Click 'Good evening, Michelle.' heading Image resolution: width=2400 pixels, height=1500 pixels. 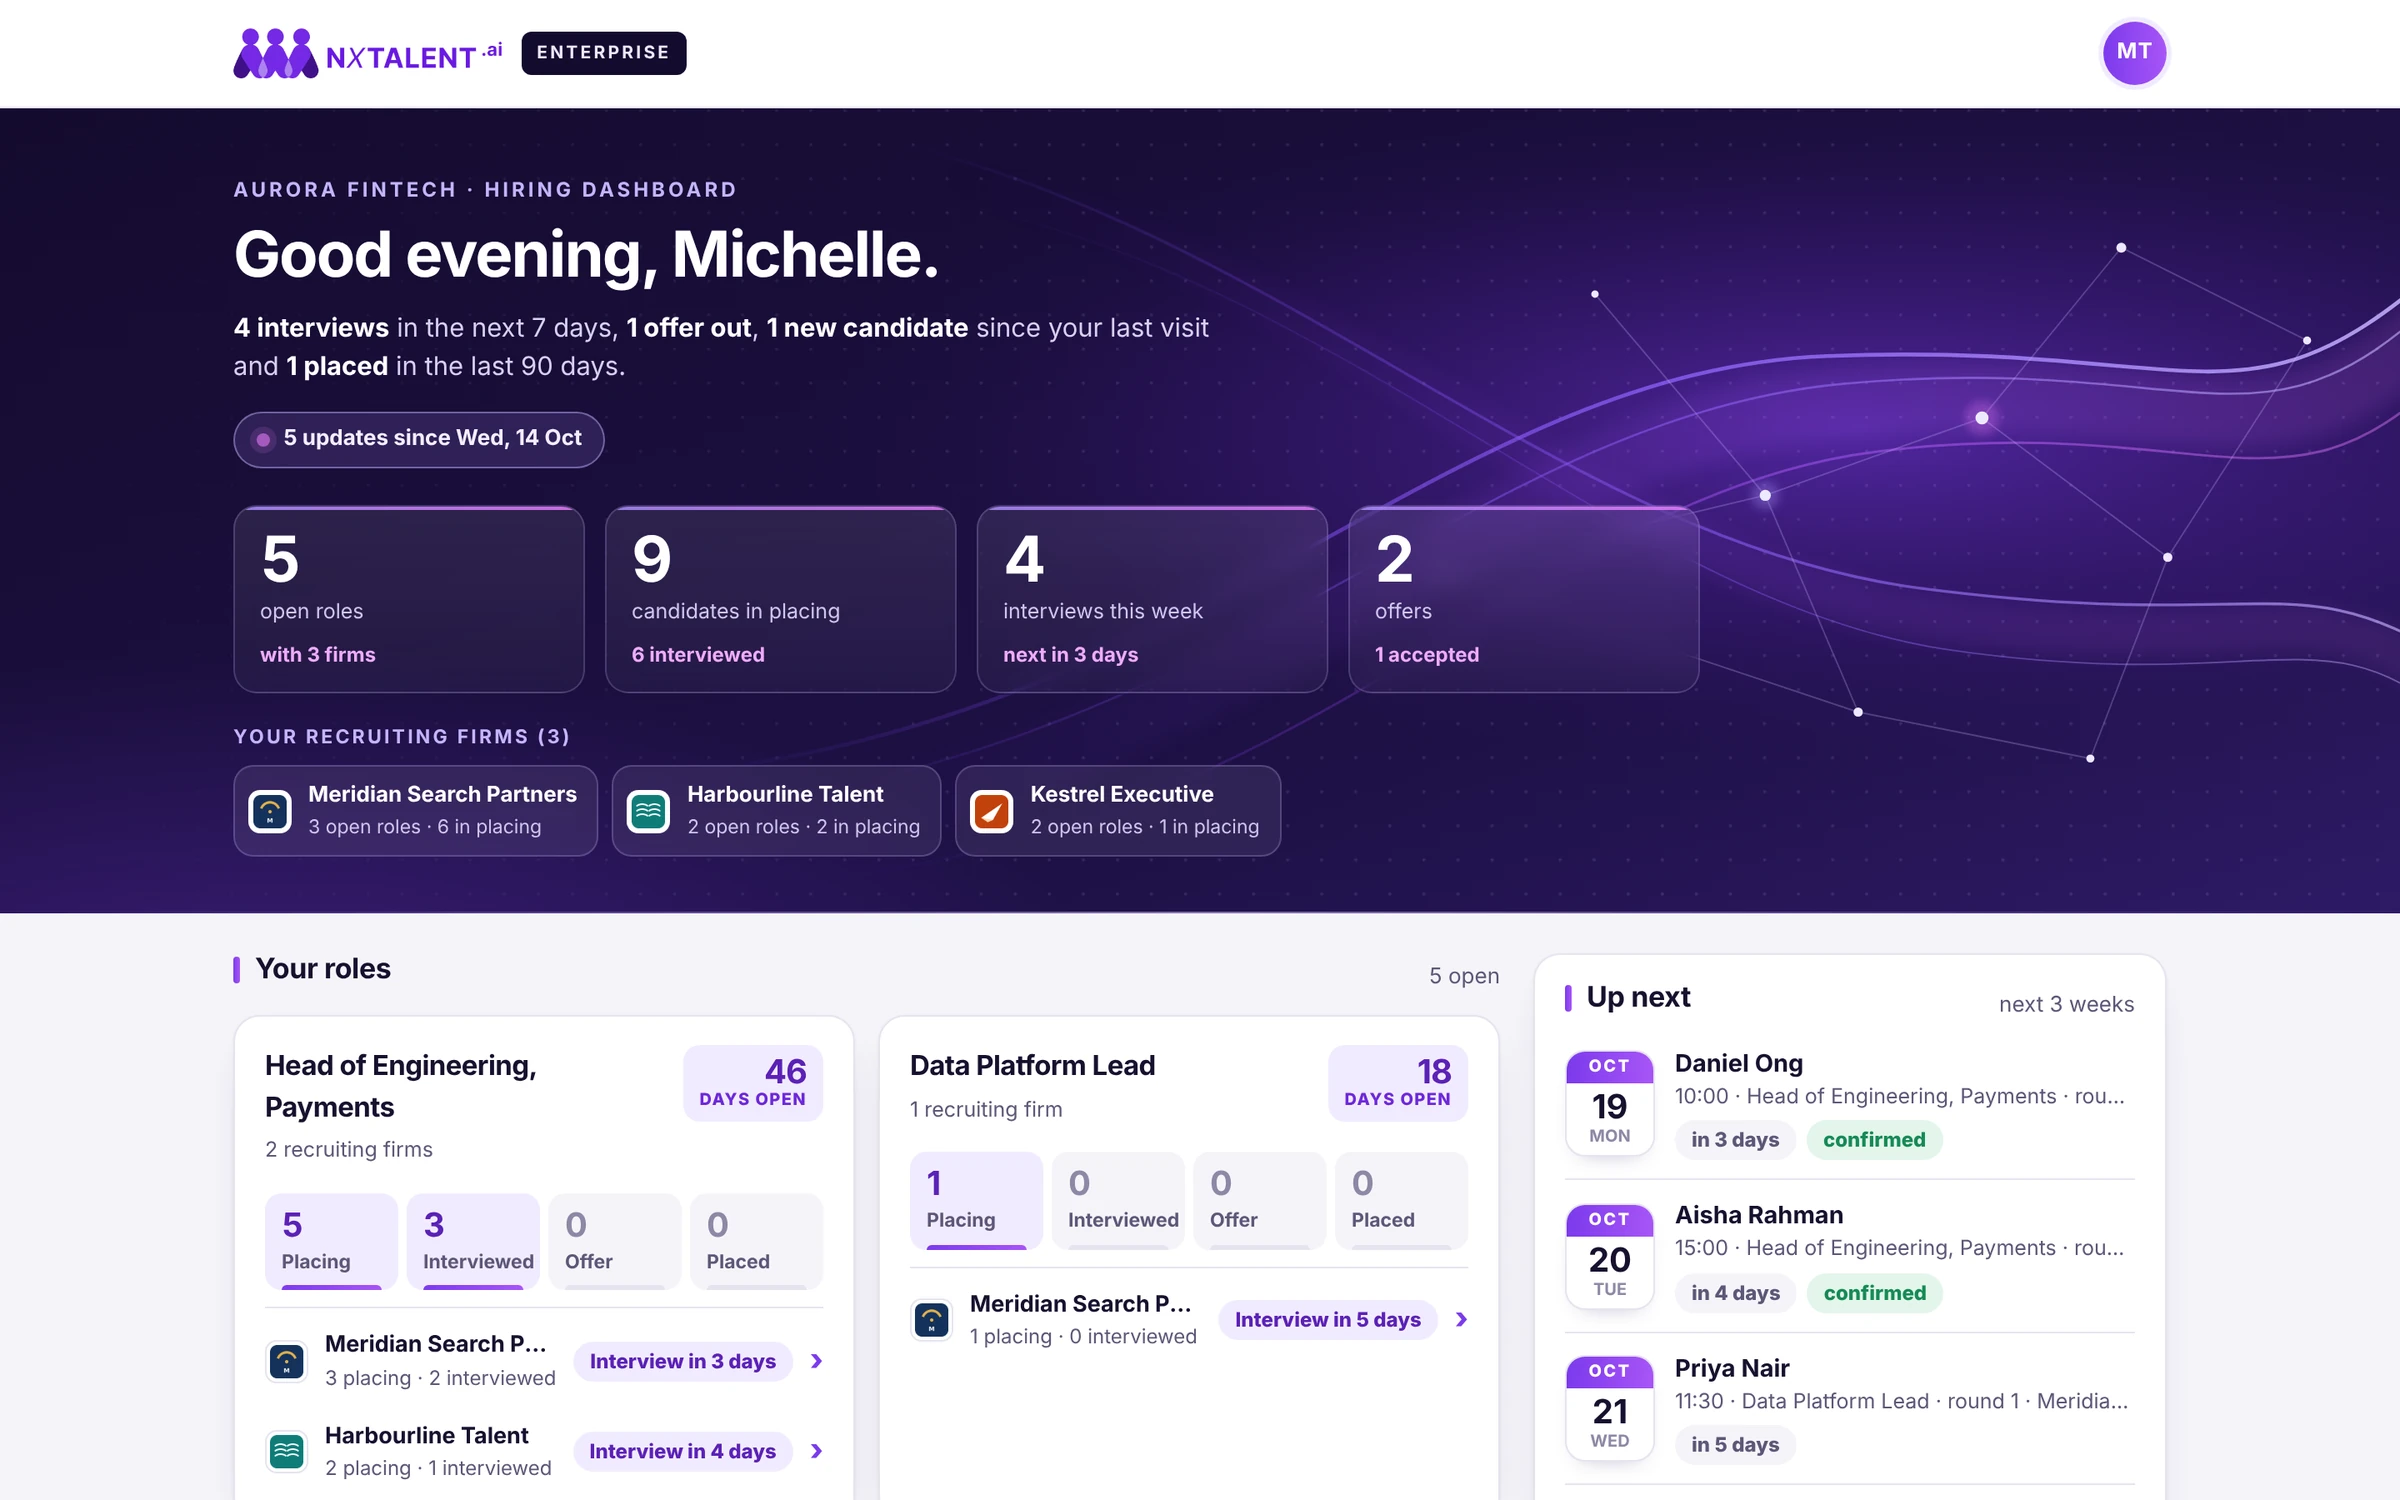[x=586, y=256]
